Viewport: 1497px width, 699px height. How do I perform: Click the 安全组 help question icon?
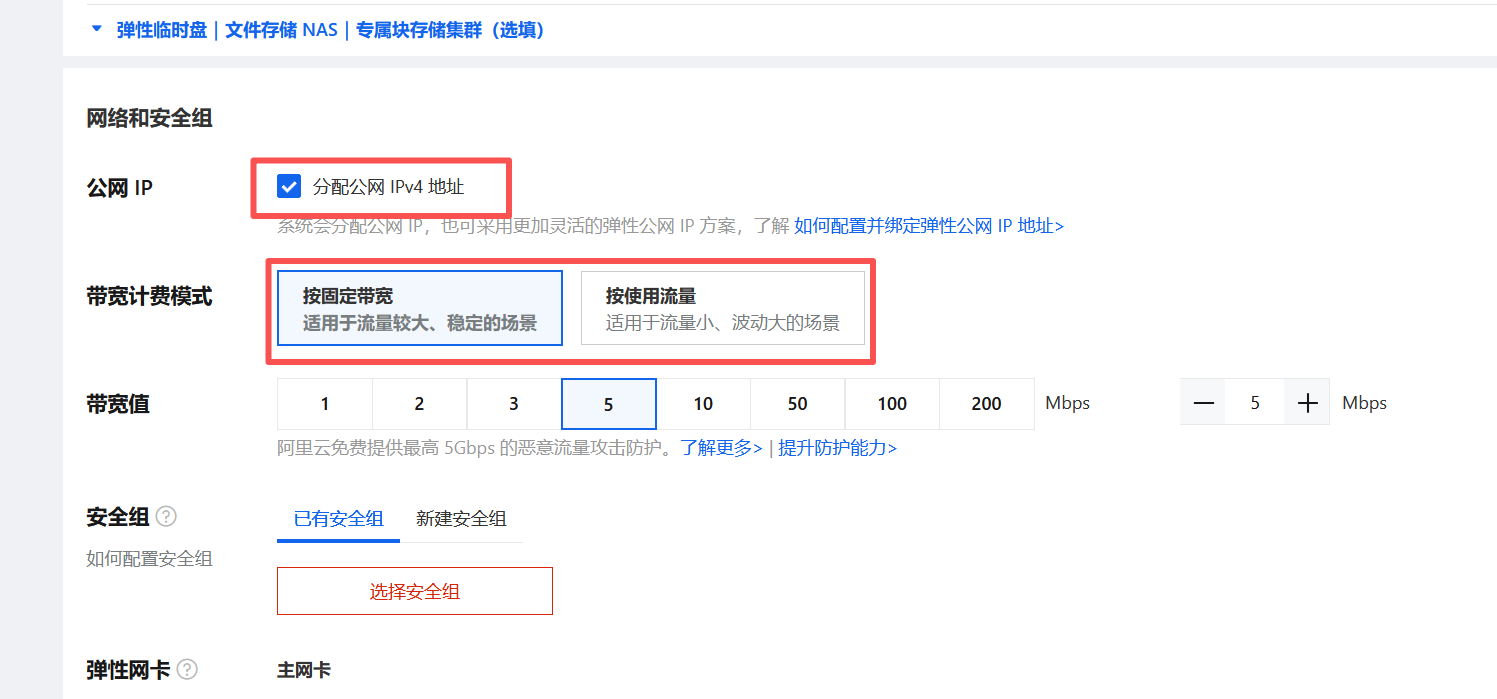tap(167, 517)
